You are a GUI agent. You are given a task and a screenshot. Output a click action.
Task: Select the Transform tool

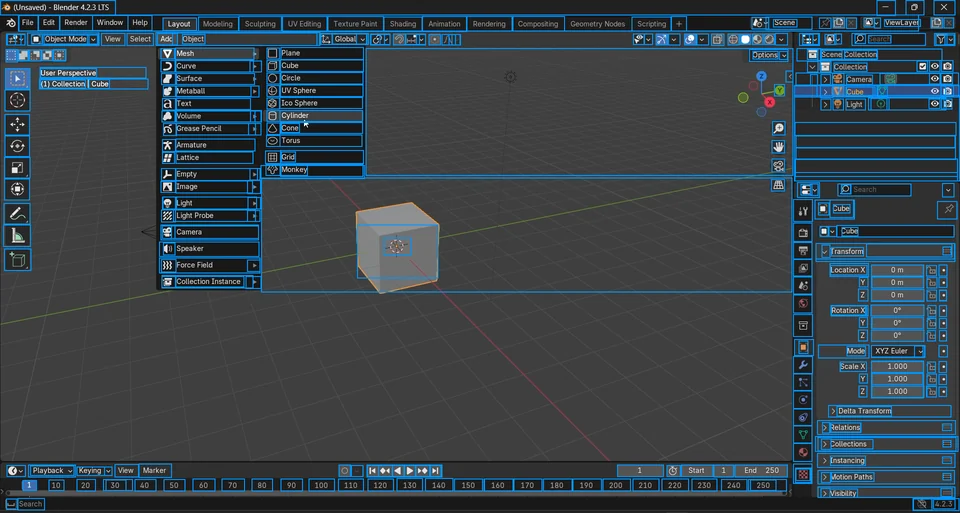(x=17, y=190)
